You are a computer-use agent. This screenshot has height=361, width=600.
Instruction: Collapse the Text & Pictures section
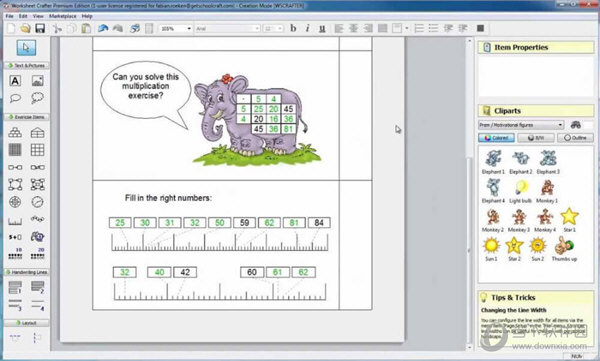(26, 65)
